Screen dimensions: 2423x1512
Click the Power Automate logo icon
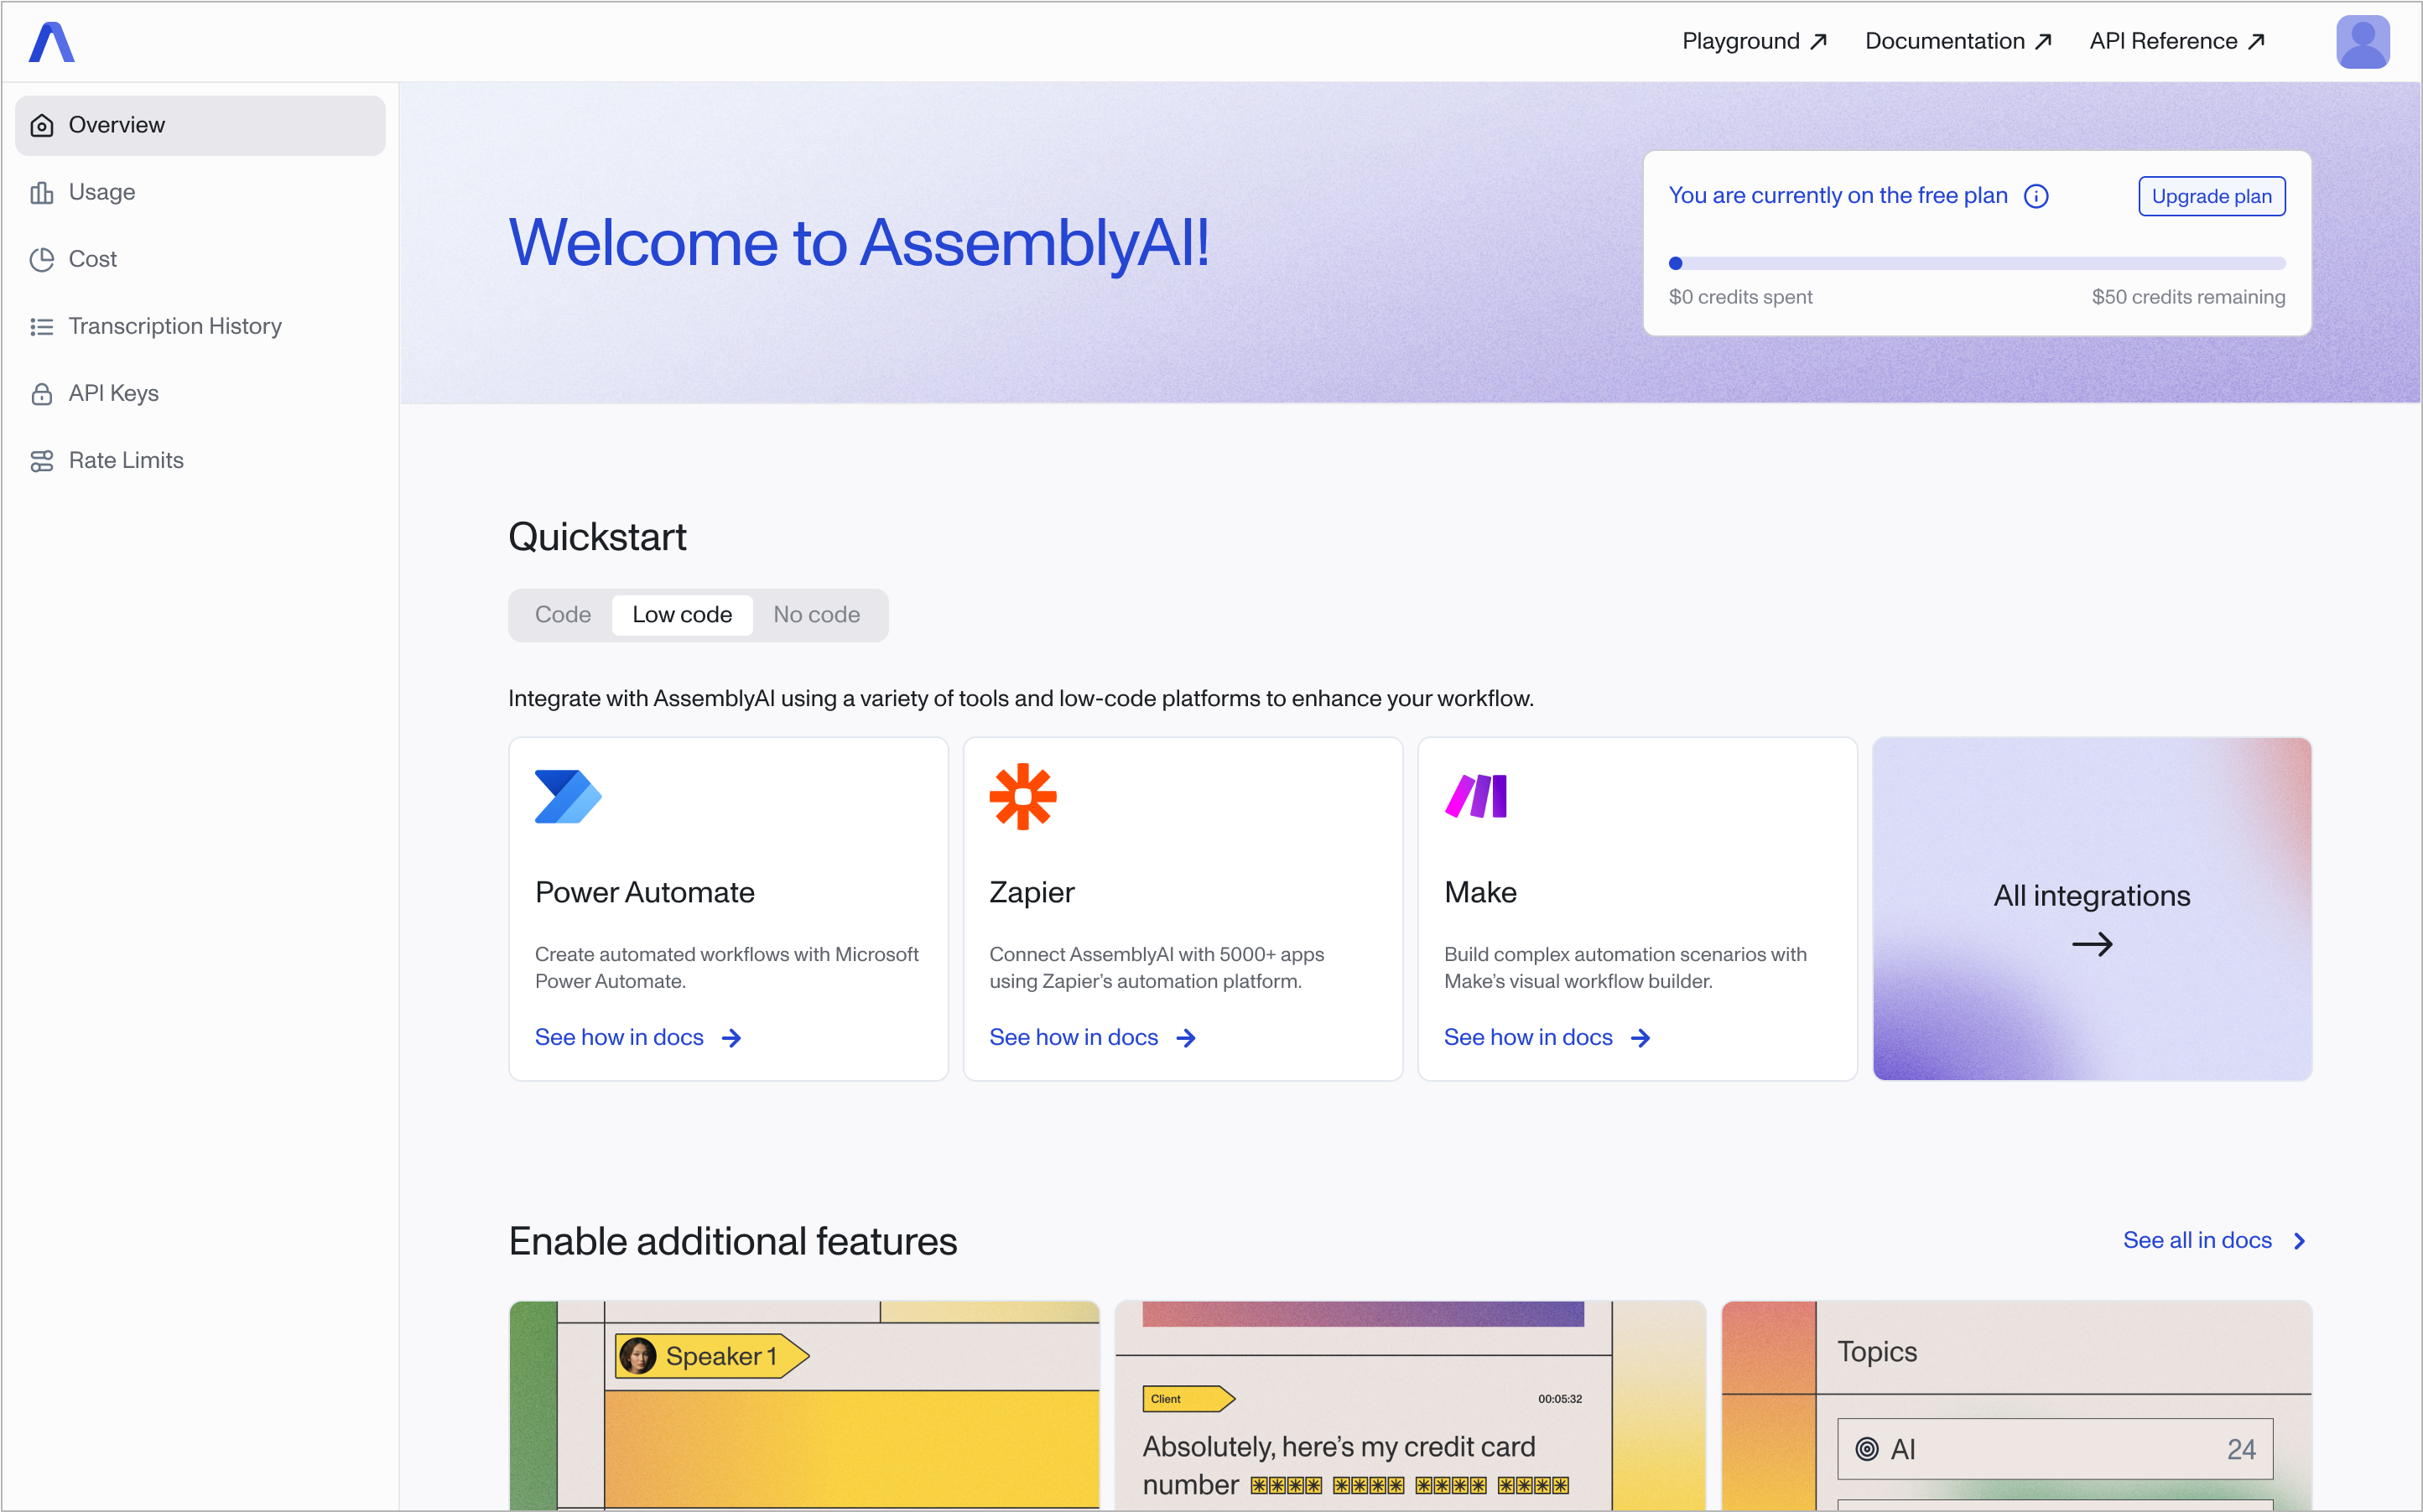pos(568,797)
